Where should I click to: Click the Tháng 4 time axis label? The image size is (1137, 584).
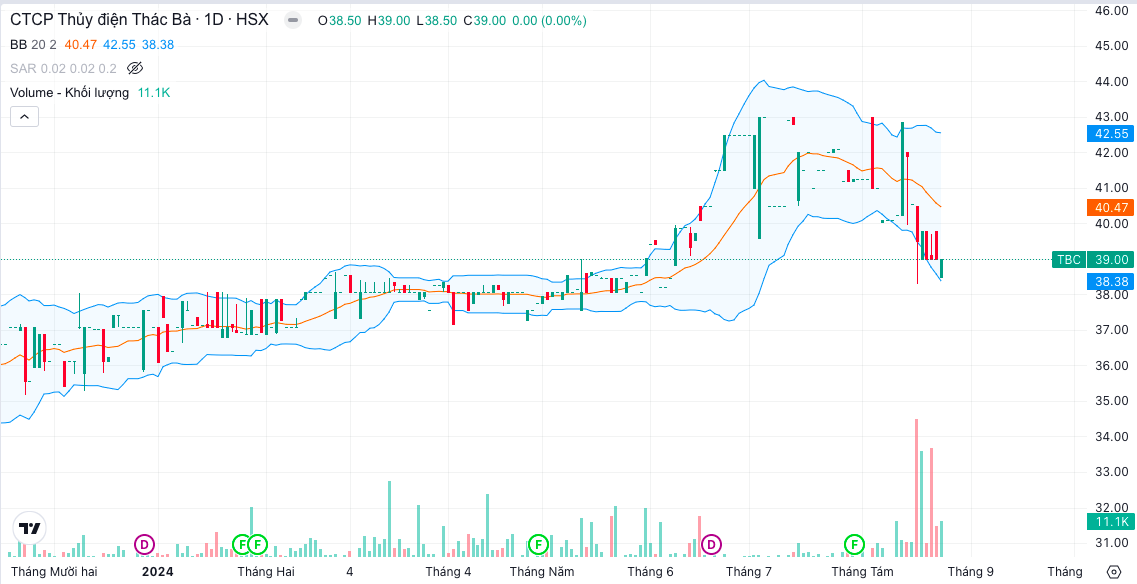(448, 572)
